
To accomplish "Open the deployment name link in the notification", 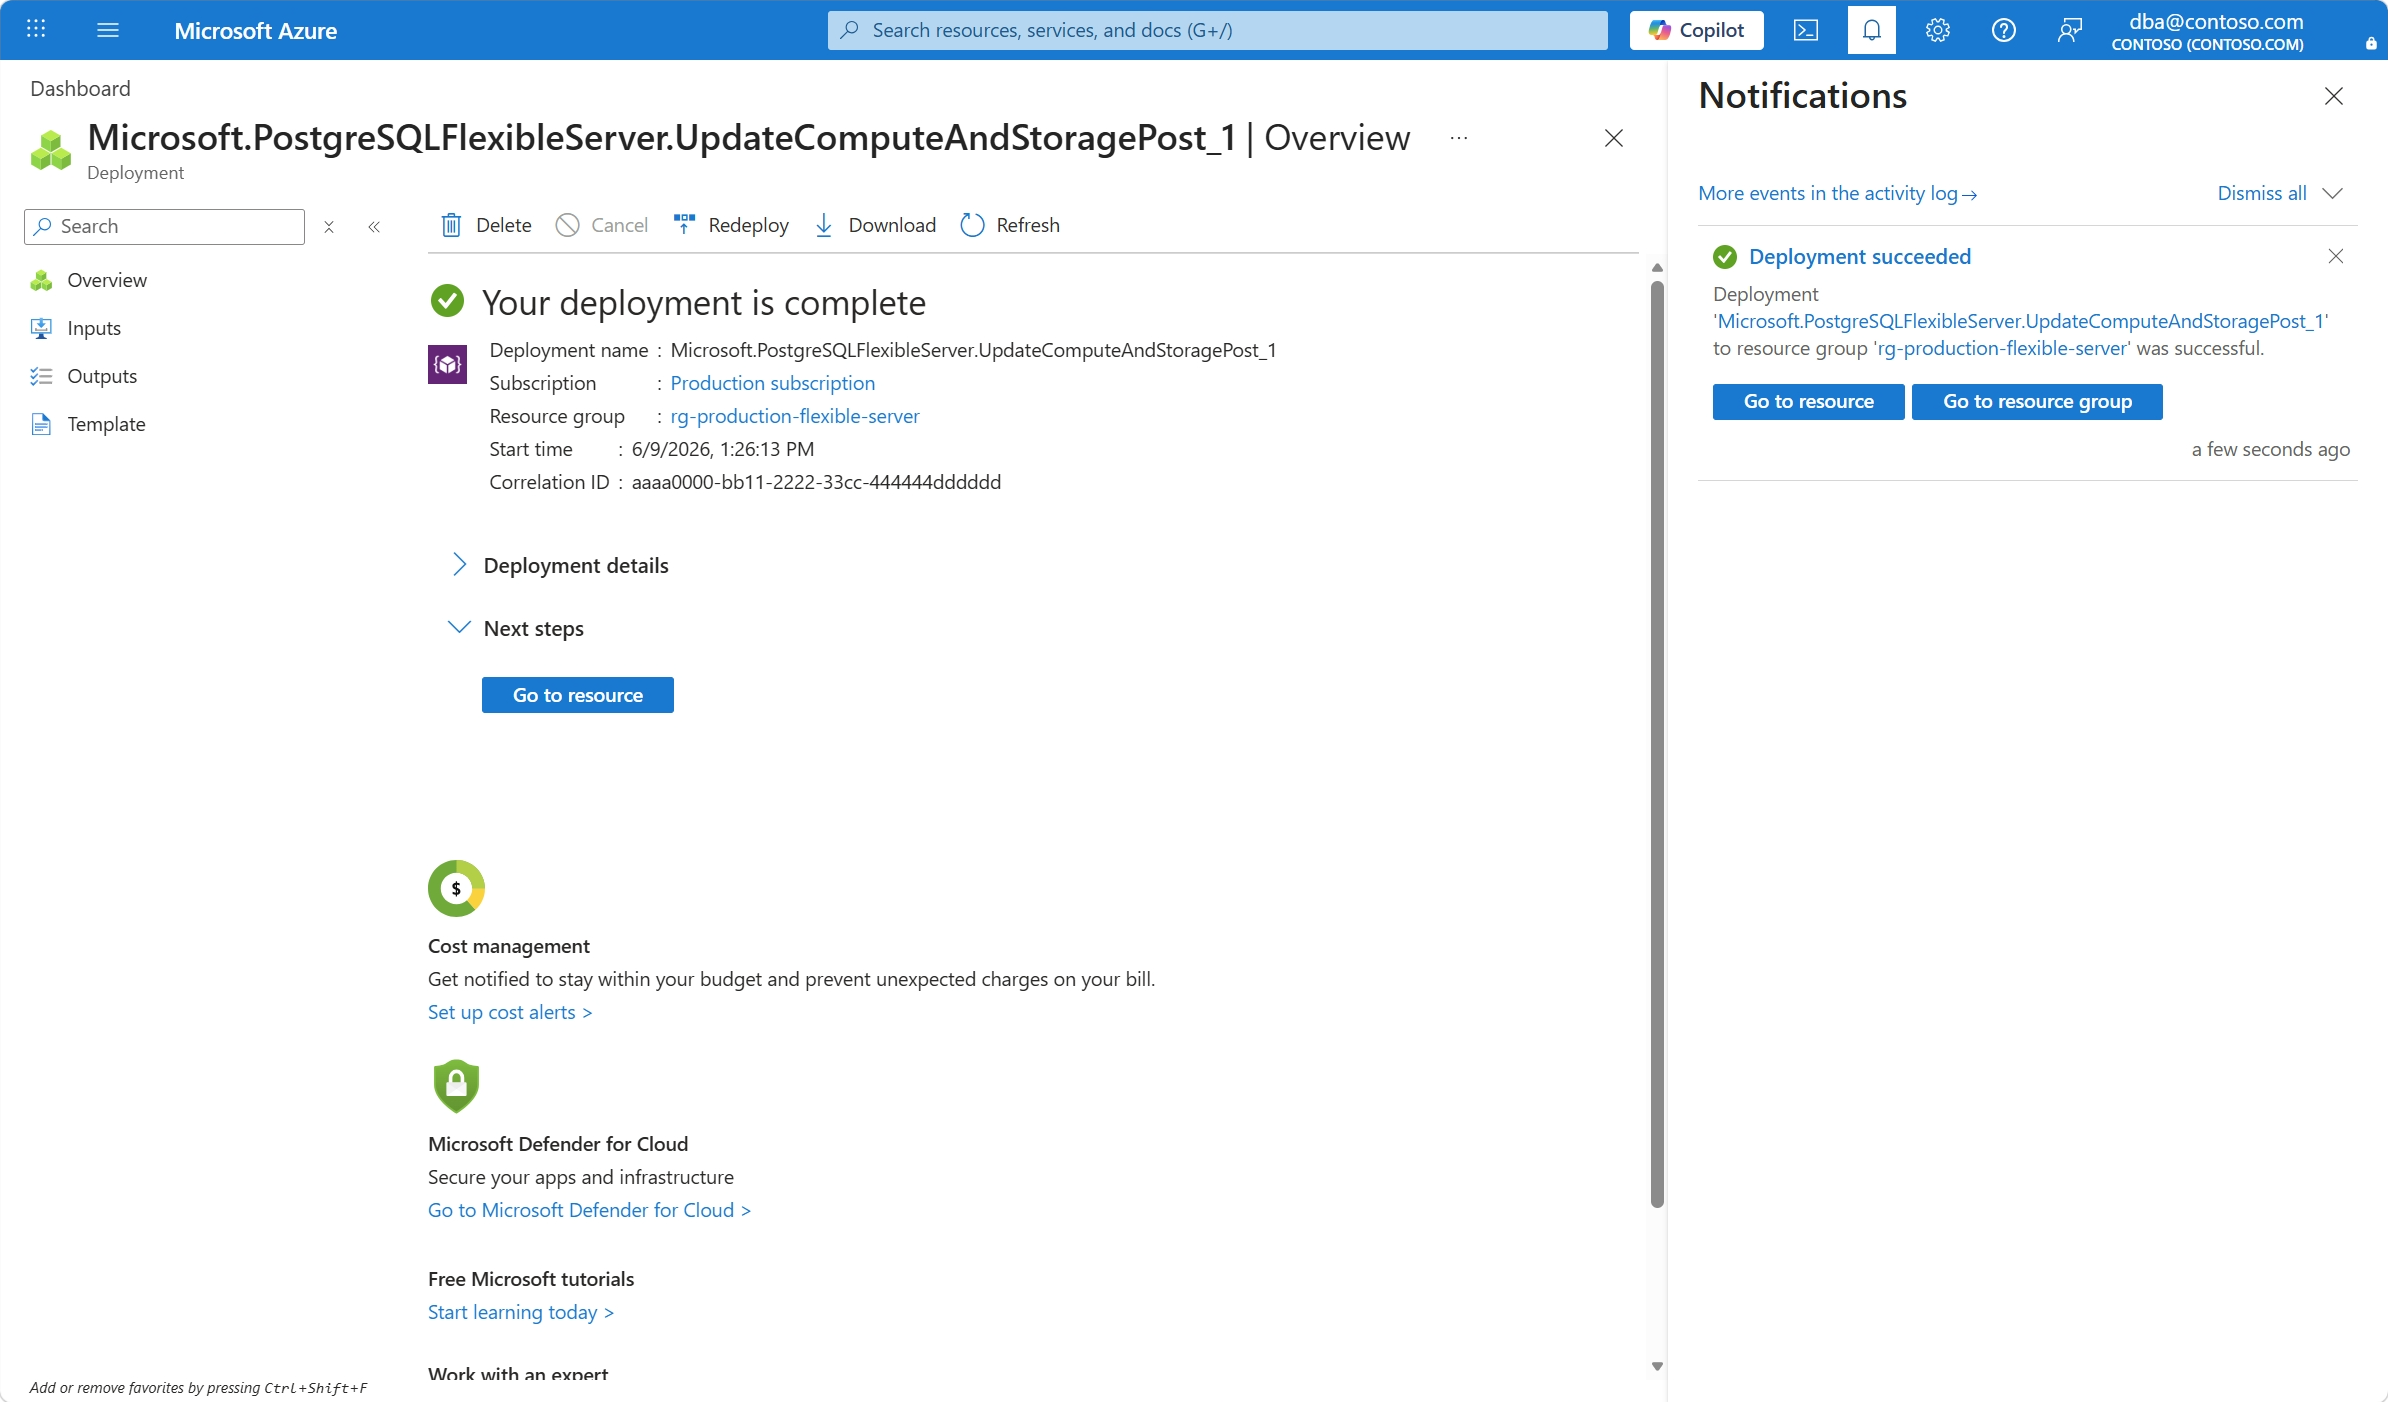I will [x=2020, y=321].
